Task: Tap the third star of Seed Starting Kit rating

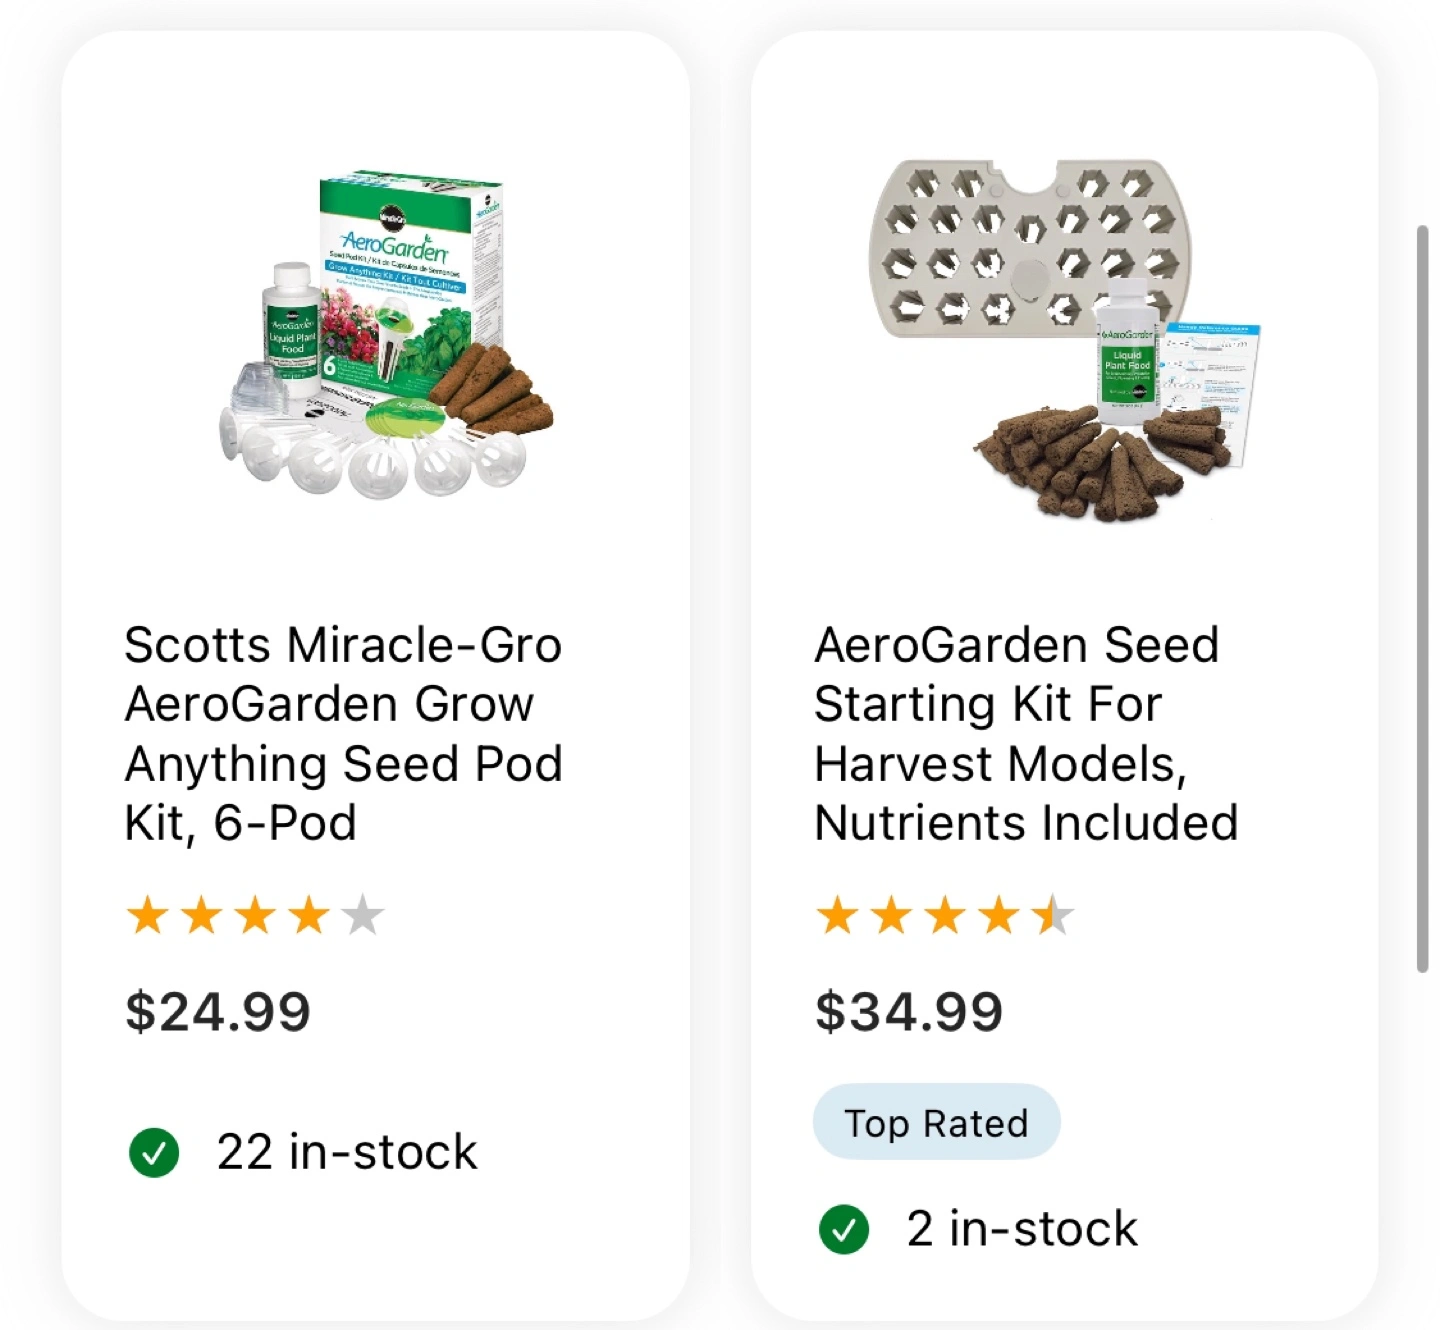Action: pos(946,915)
